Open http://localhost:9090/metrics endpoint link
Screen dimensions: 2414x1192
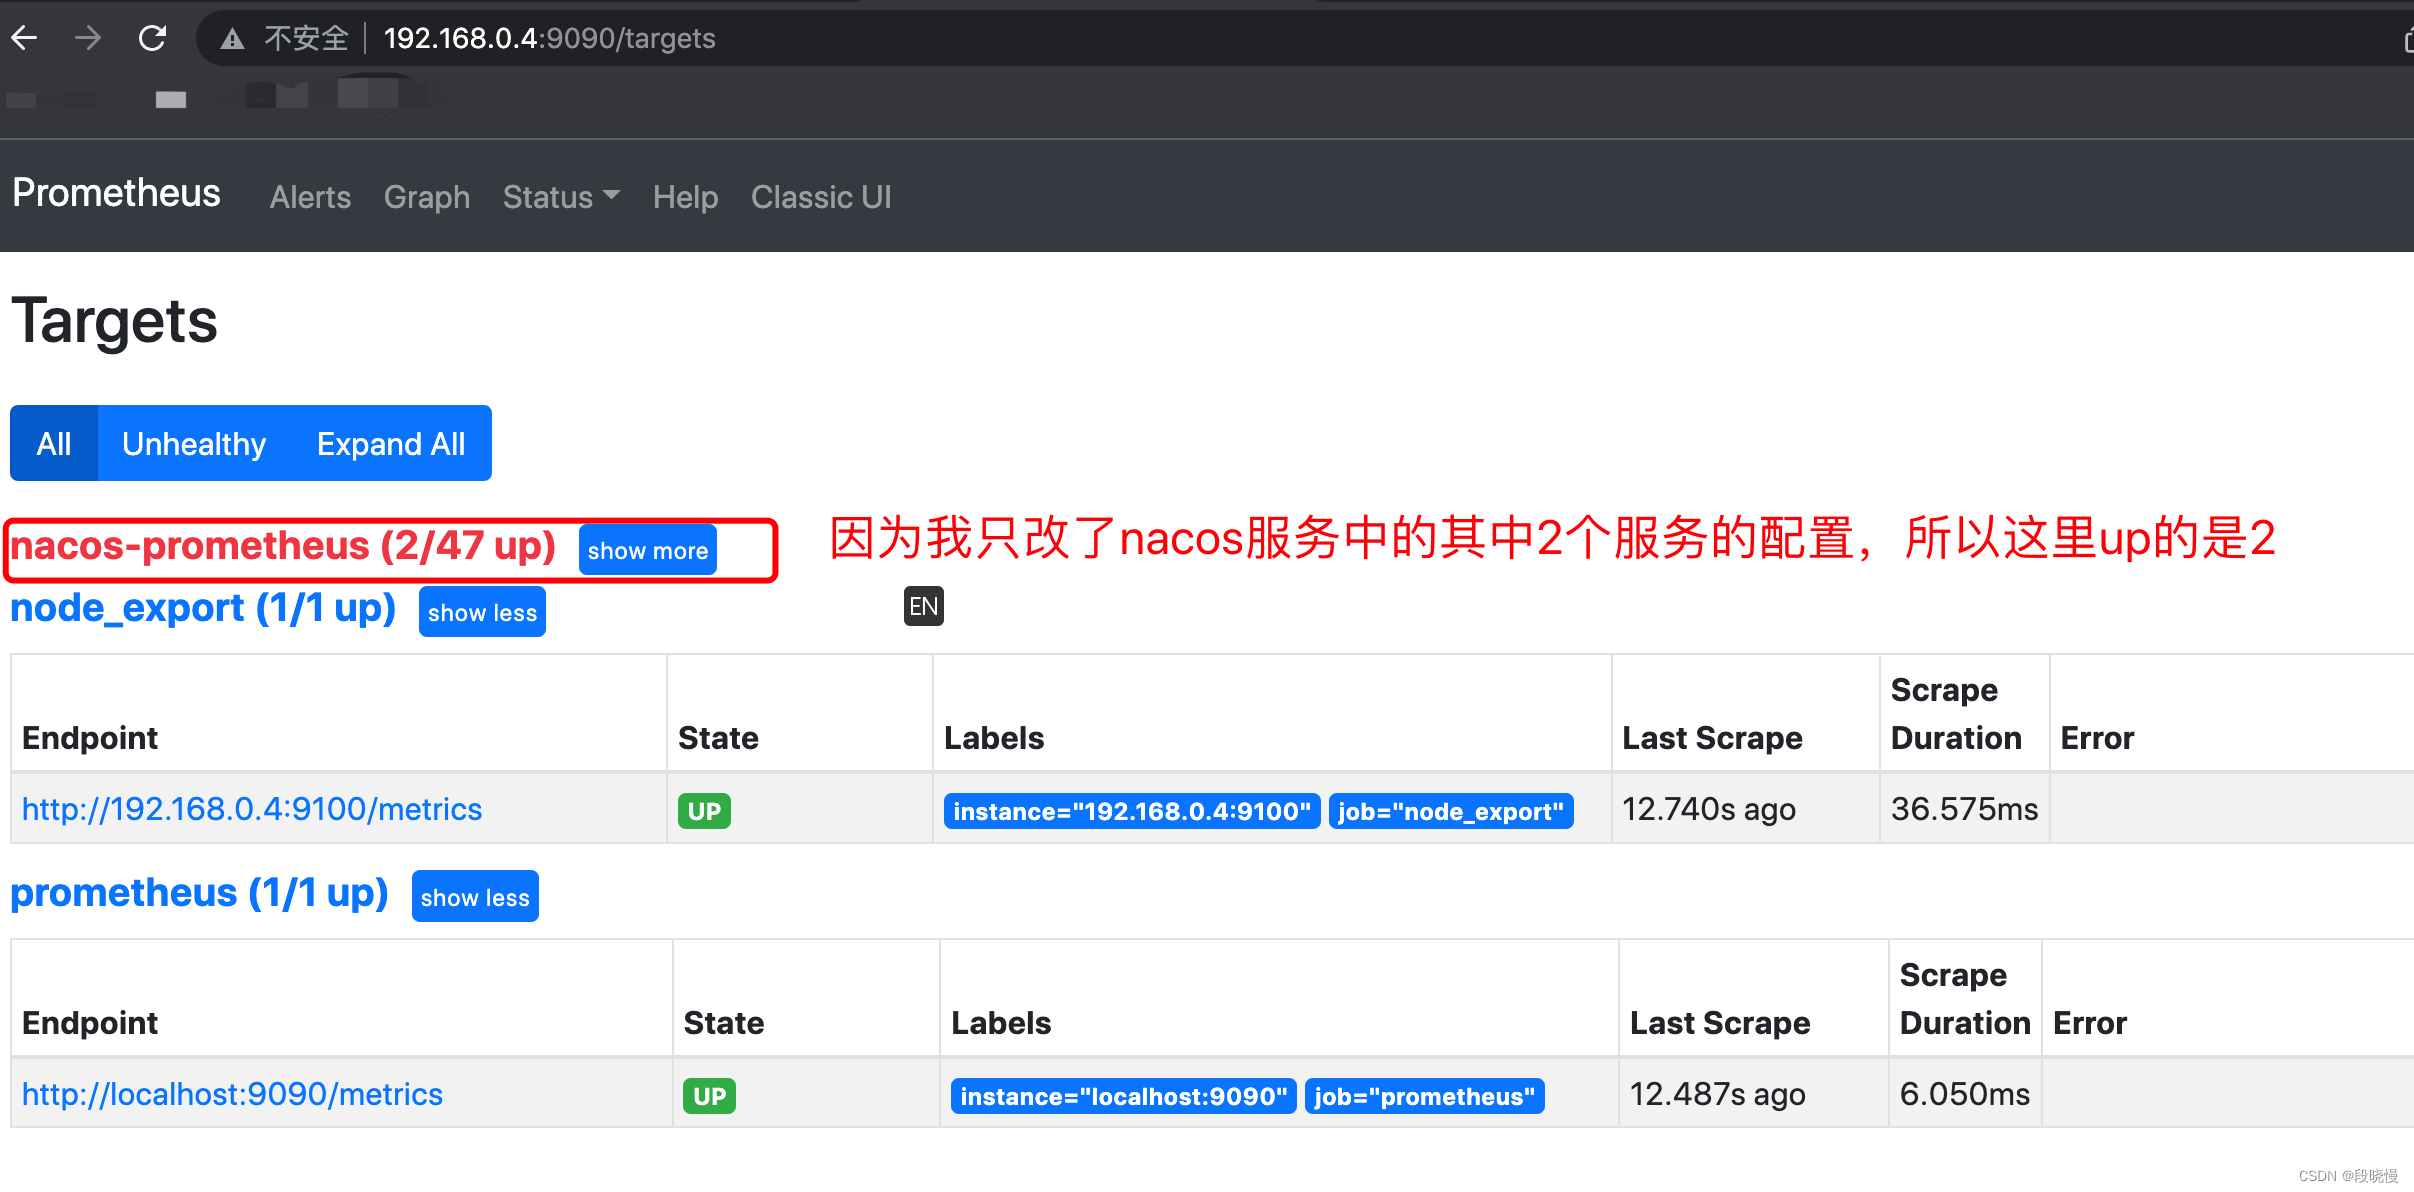(x=232, y=1093)
